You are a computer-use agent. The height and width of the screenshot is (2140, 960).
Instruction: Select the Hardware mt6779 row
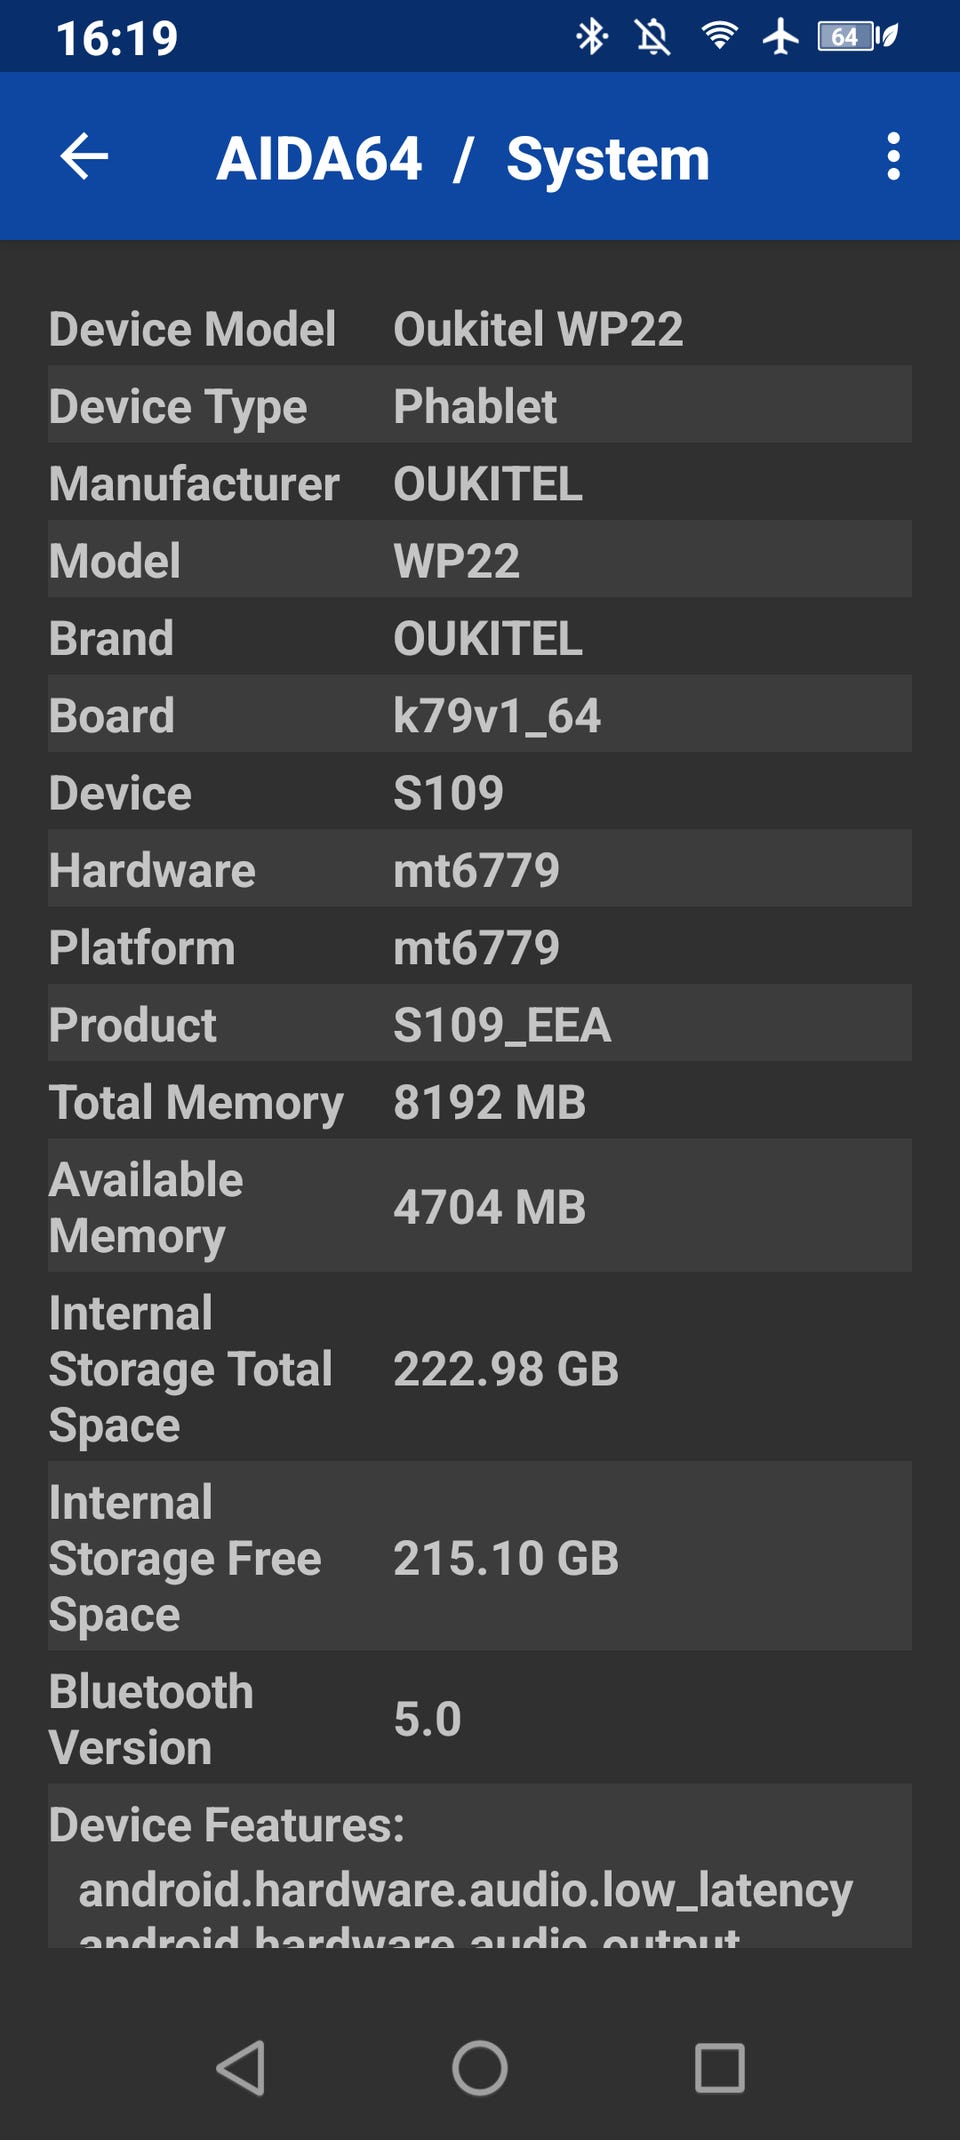tap(480, 869)
